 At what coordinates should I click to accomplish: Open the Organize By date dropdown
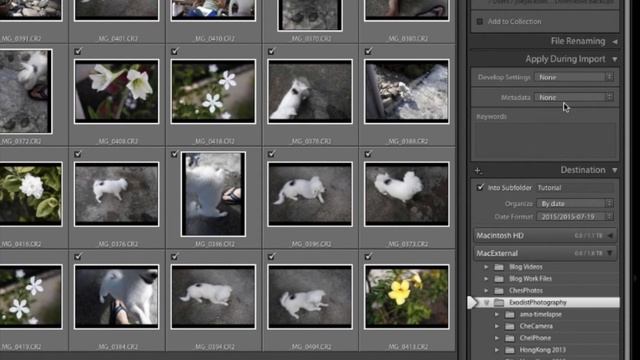[x=576, y=203]
